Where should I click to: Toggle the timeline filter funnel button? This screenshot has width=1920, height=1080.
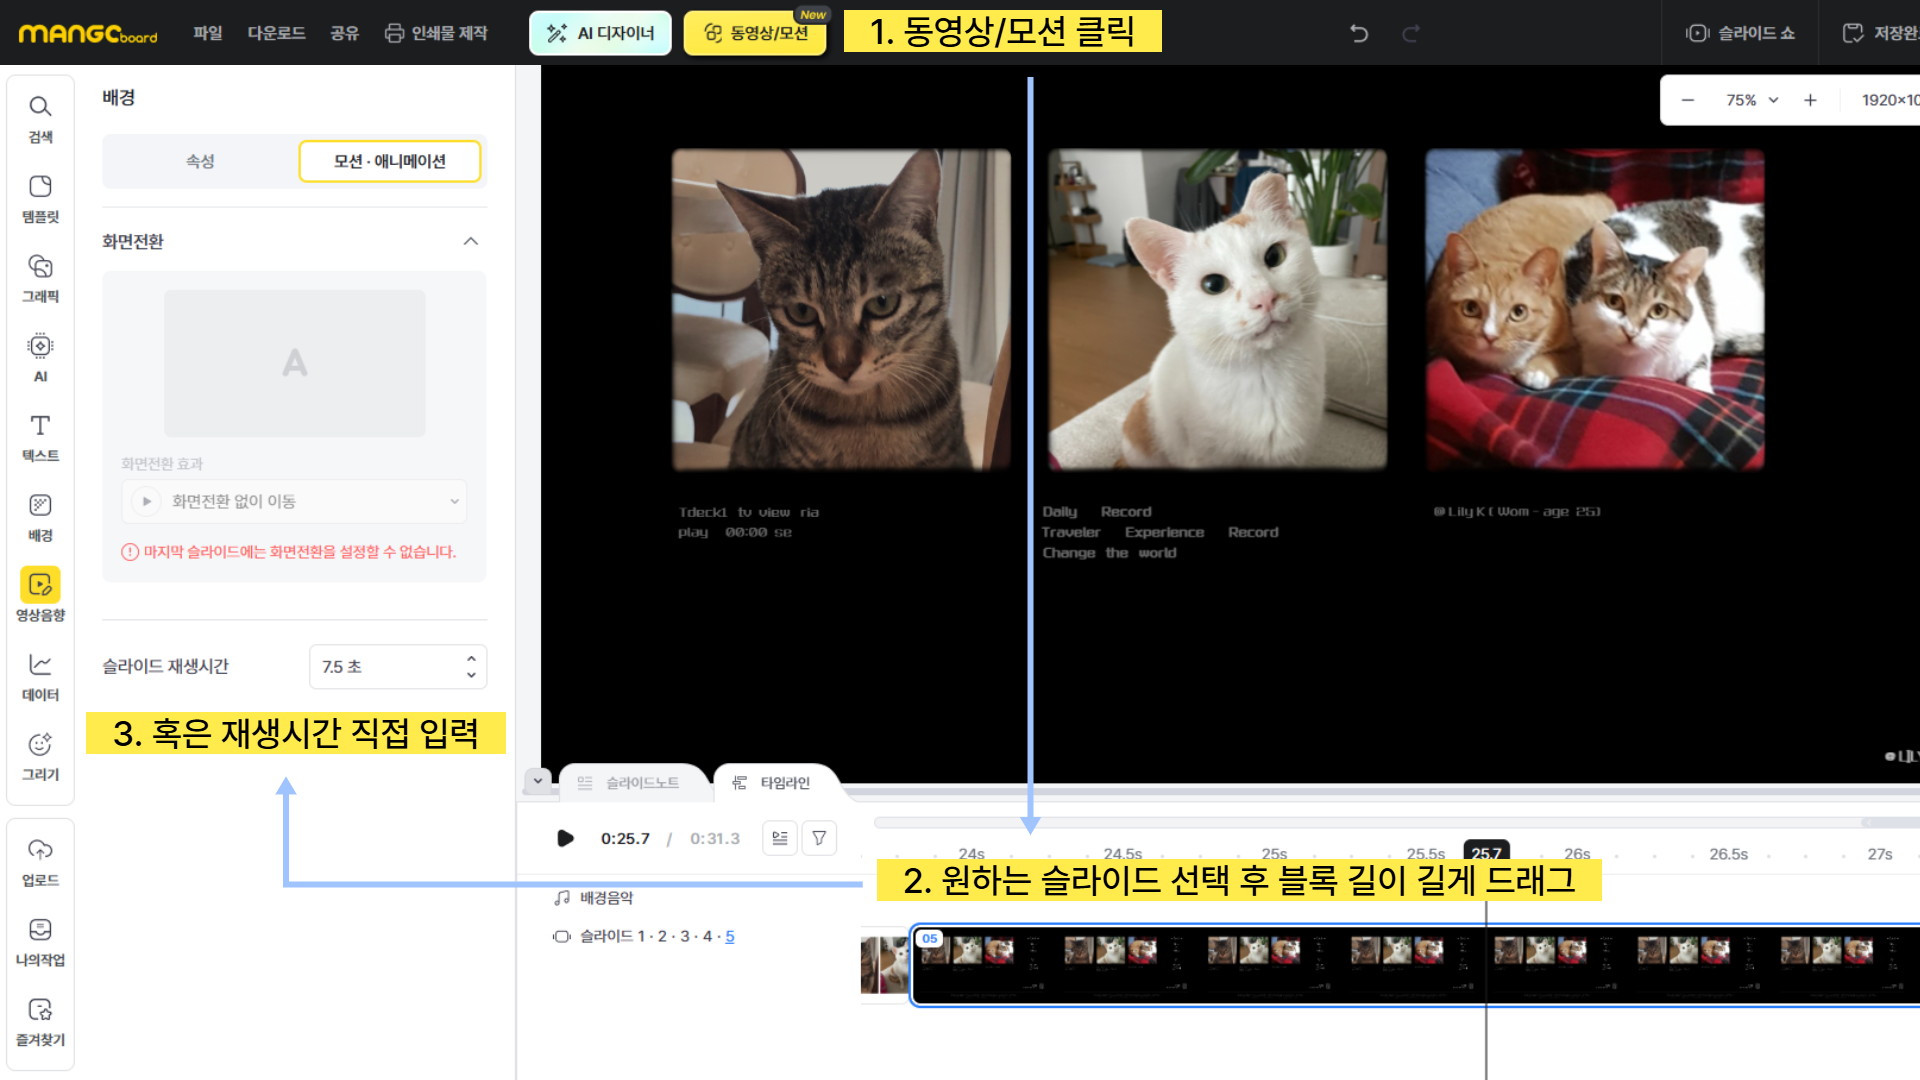pos(819,838)
